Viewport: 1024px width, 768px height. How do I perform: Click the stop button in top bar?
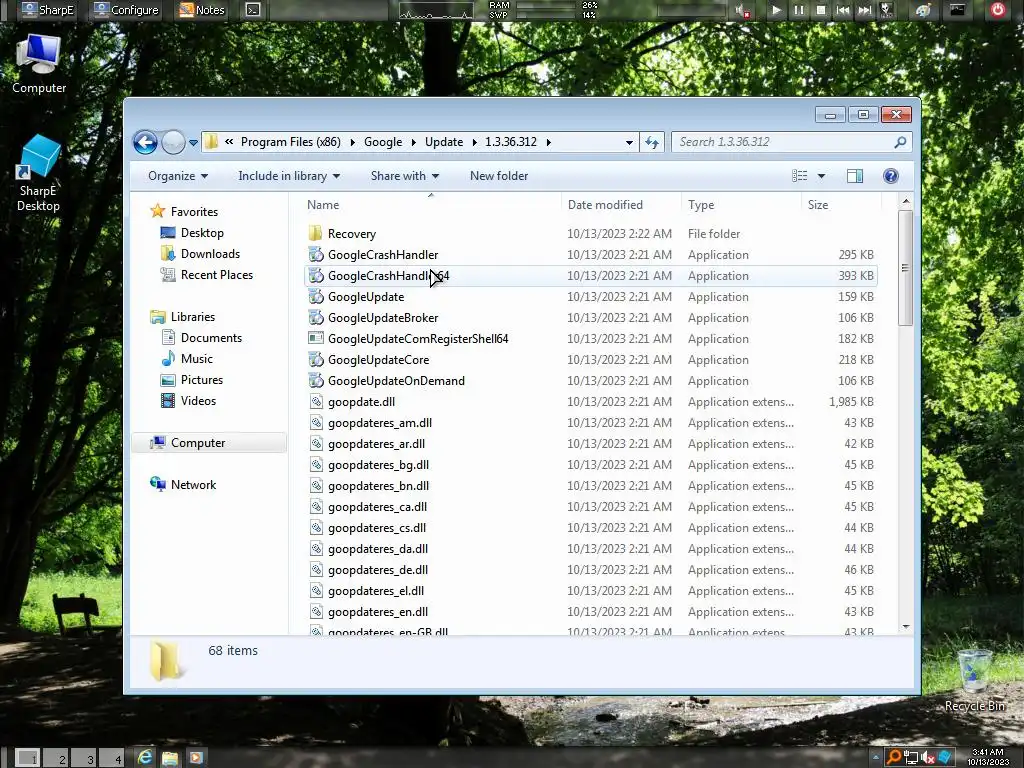pos(821,10)
